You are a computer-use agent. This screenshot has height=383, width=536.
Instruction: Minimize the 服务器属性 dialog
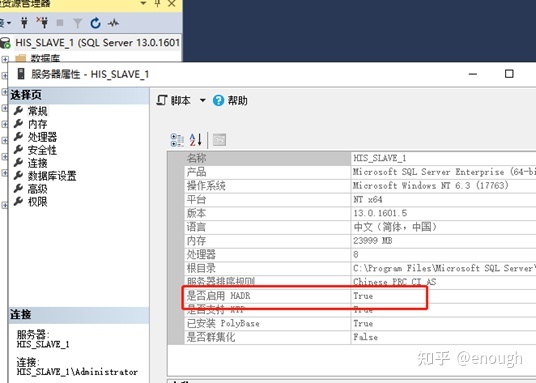473,74
